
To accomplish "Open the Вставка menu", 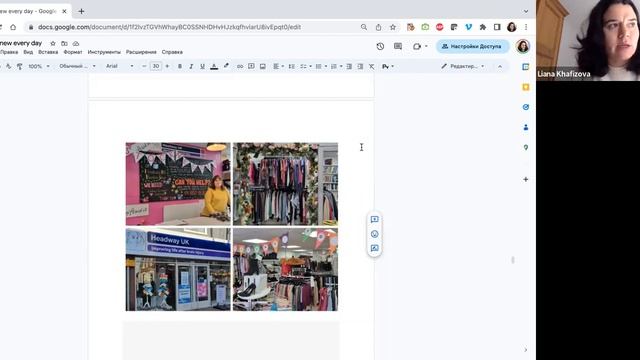I will (x=48, y=52).
